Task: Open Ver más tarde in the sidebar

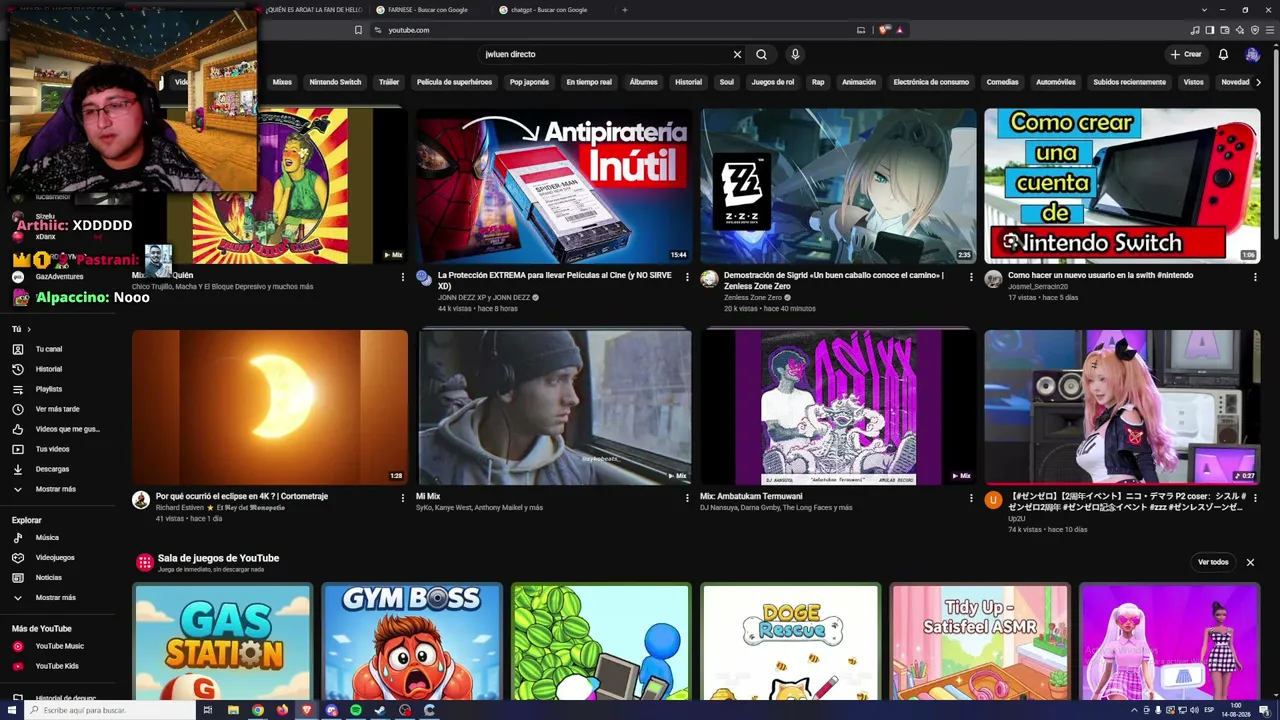Action: pos(60,409)
